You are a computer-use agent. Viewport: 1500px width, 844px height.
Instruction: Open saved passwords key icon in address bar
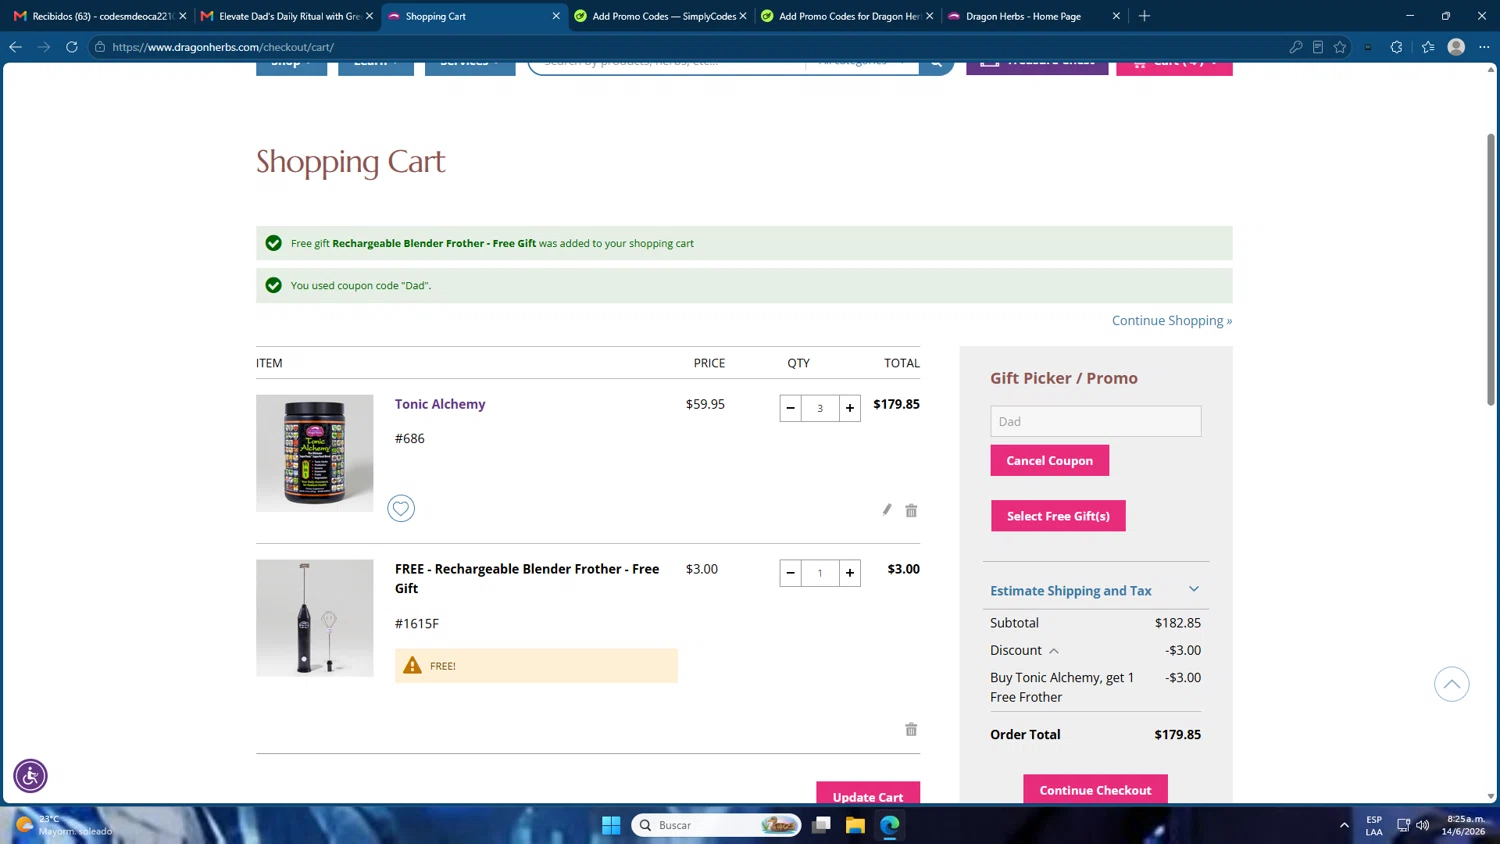pyautogui.click(x=1296, y=47)
